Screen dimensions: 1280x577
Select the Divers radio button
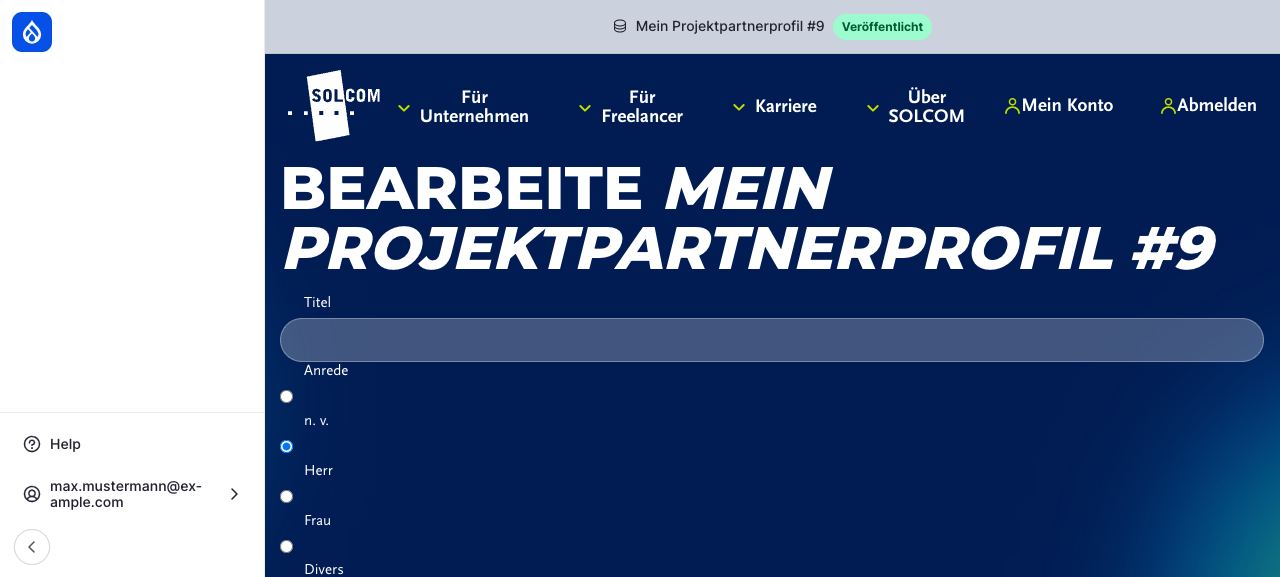pos(287,547)
